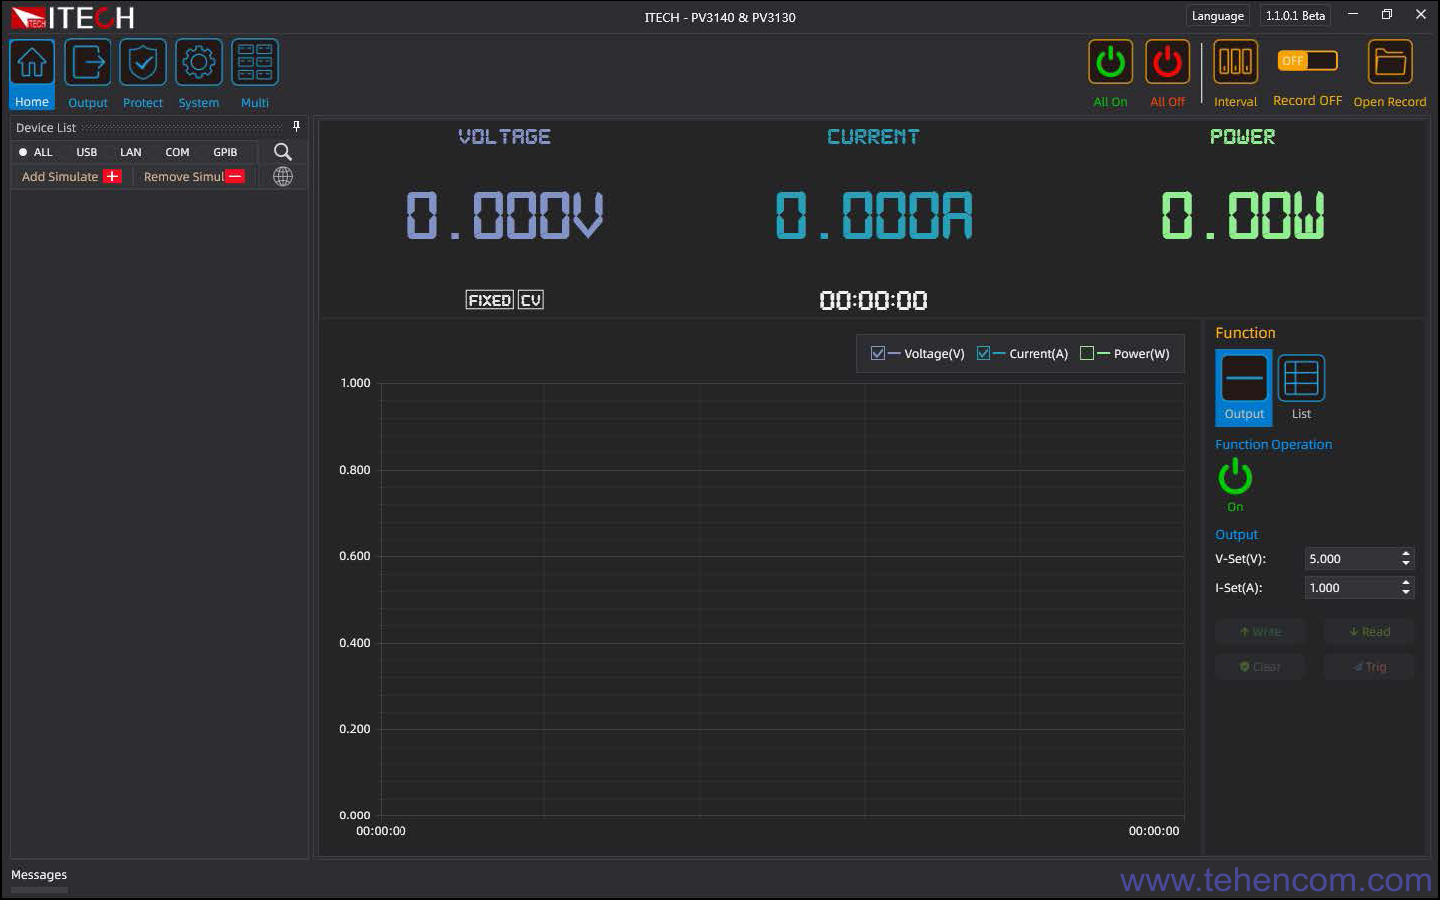Screen dimensions: 1440x900
Task: Click the 1.1.0.1 Beta version label
Action: pos(1295,16)
